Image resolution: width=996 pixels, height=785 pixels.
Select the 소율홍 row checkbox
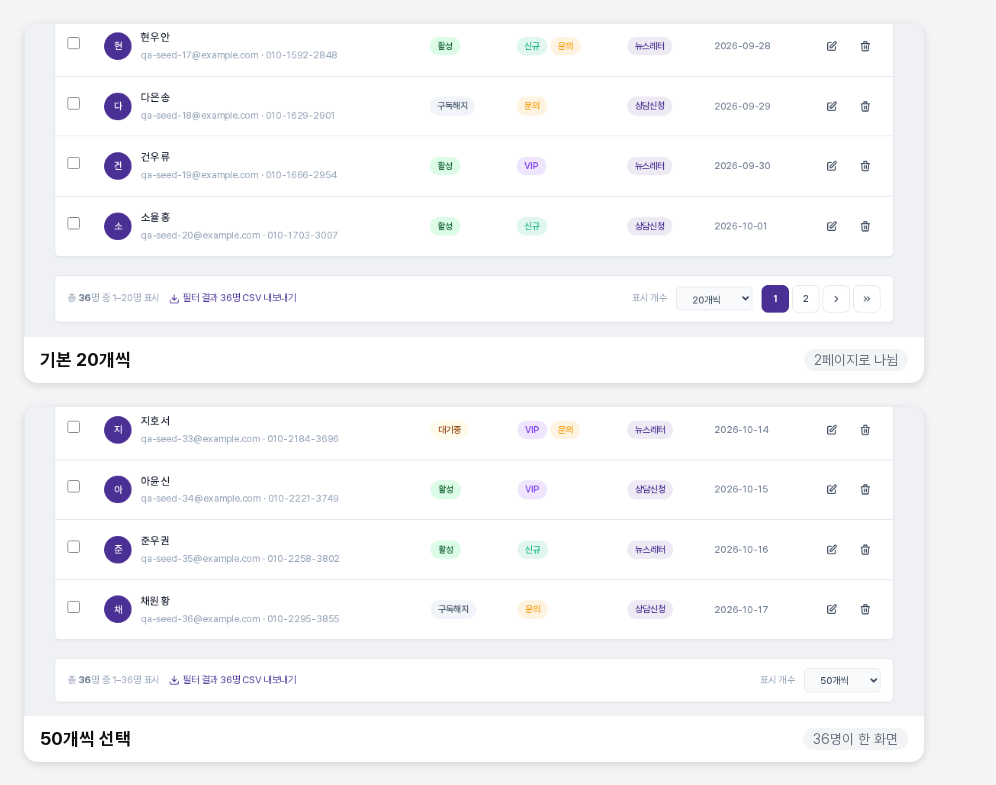point(74,224)
